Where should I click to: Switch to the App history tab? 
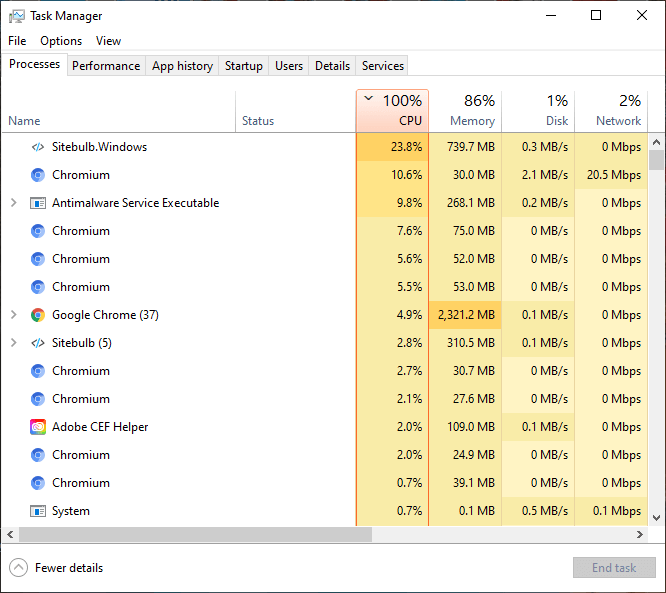point(182,66)
